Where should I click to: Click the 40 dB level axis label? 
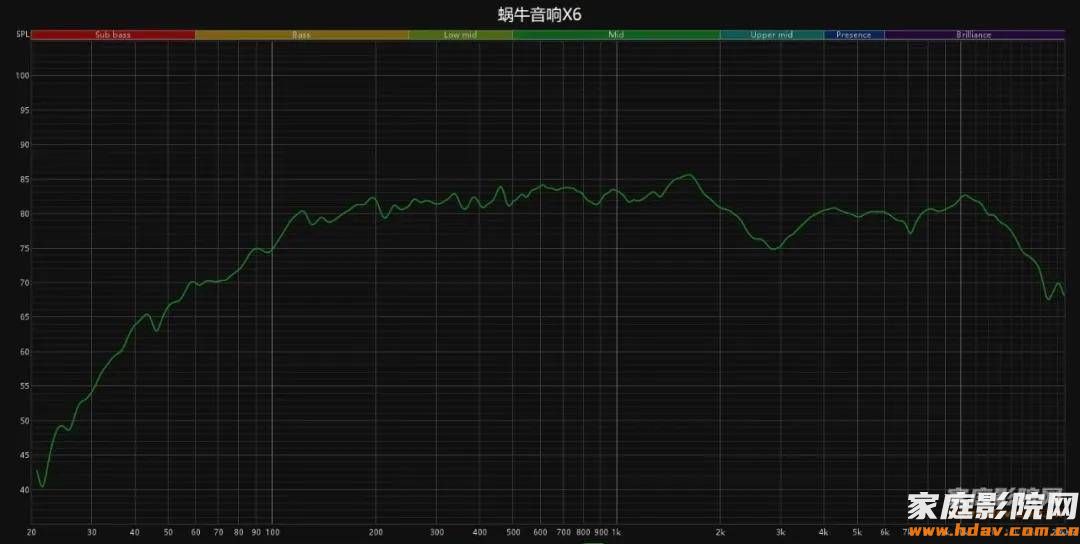[x=22, y=490]
